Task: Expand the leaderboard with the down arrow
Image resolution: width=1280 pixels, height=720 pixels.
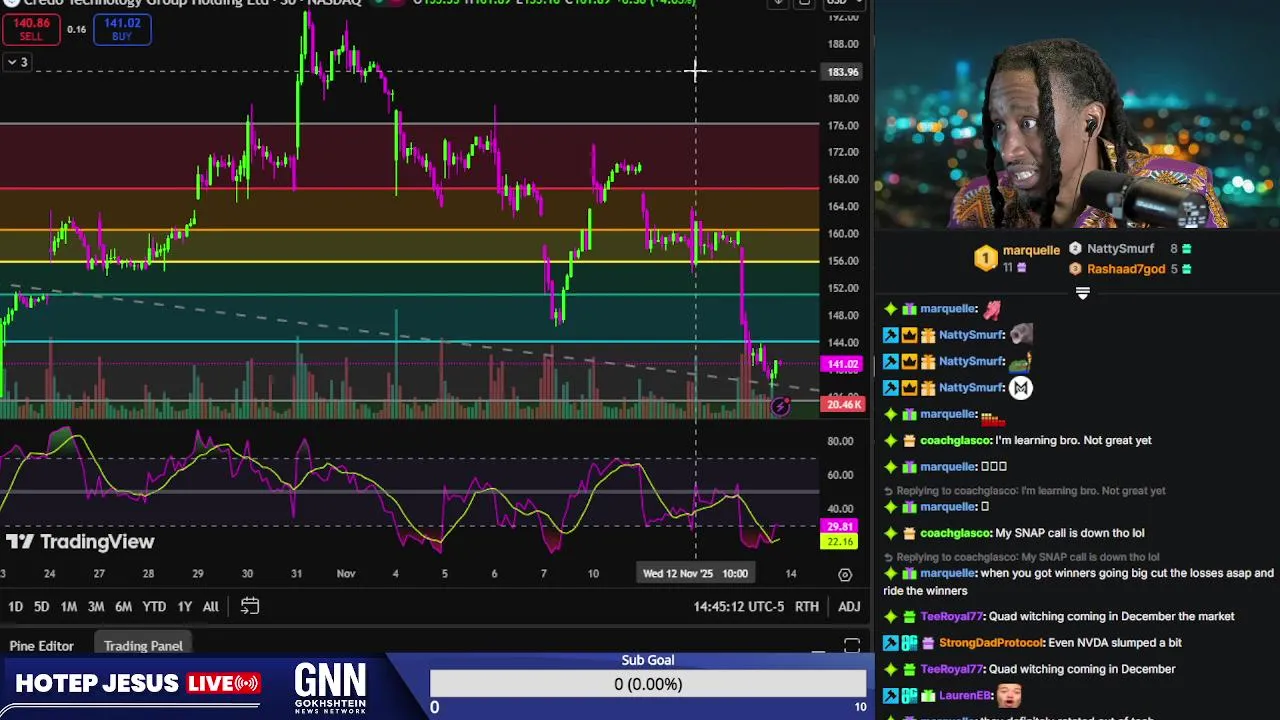Action: click(1082, 293)
